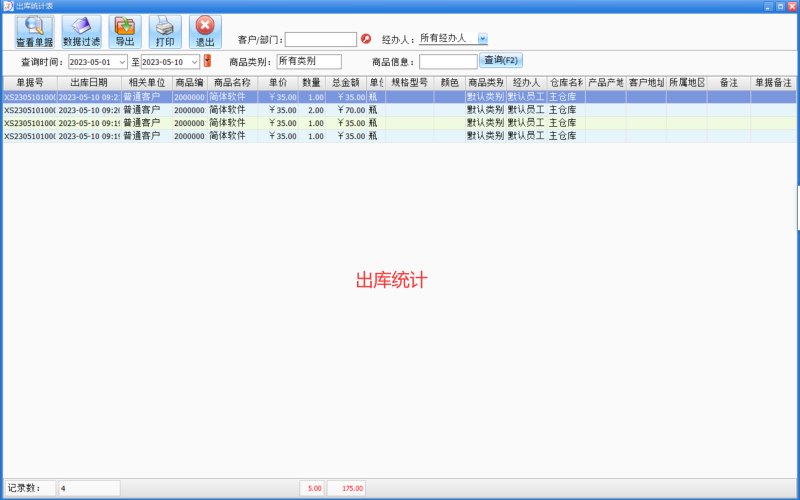
Task: Click the 单价 column header
Action: (278, 83)
